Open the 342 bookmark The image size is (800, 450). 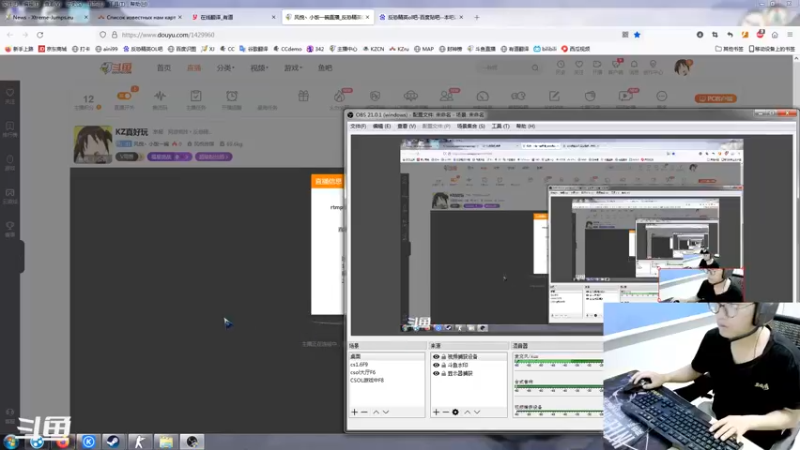tap(315, 49)
